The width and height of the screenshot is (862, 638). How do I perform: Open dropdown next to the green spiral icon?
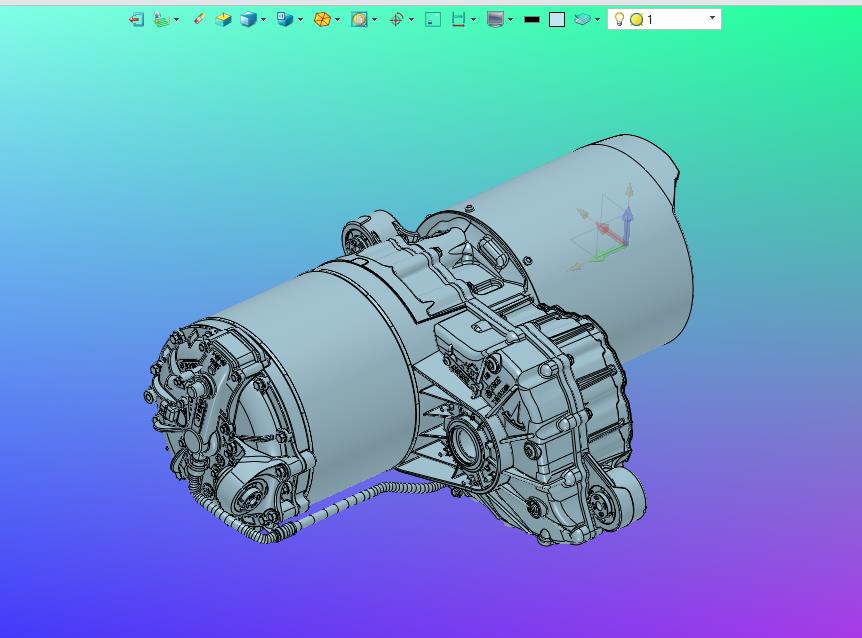pos(176,20)
